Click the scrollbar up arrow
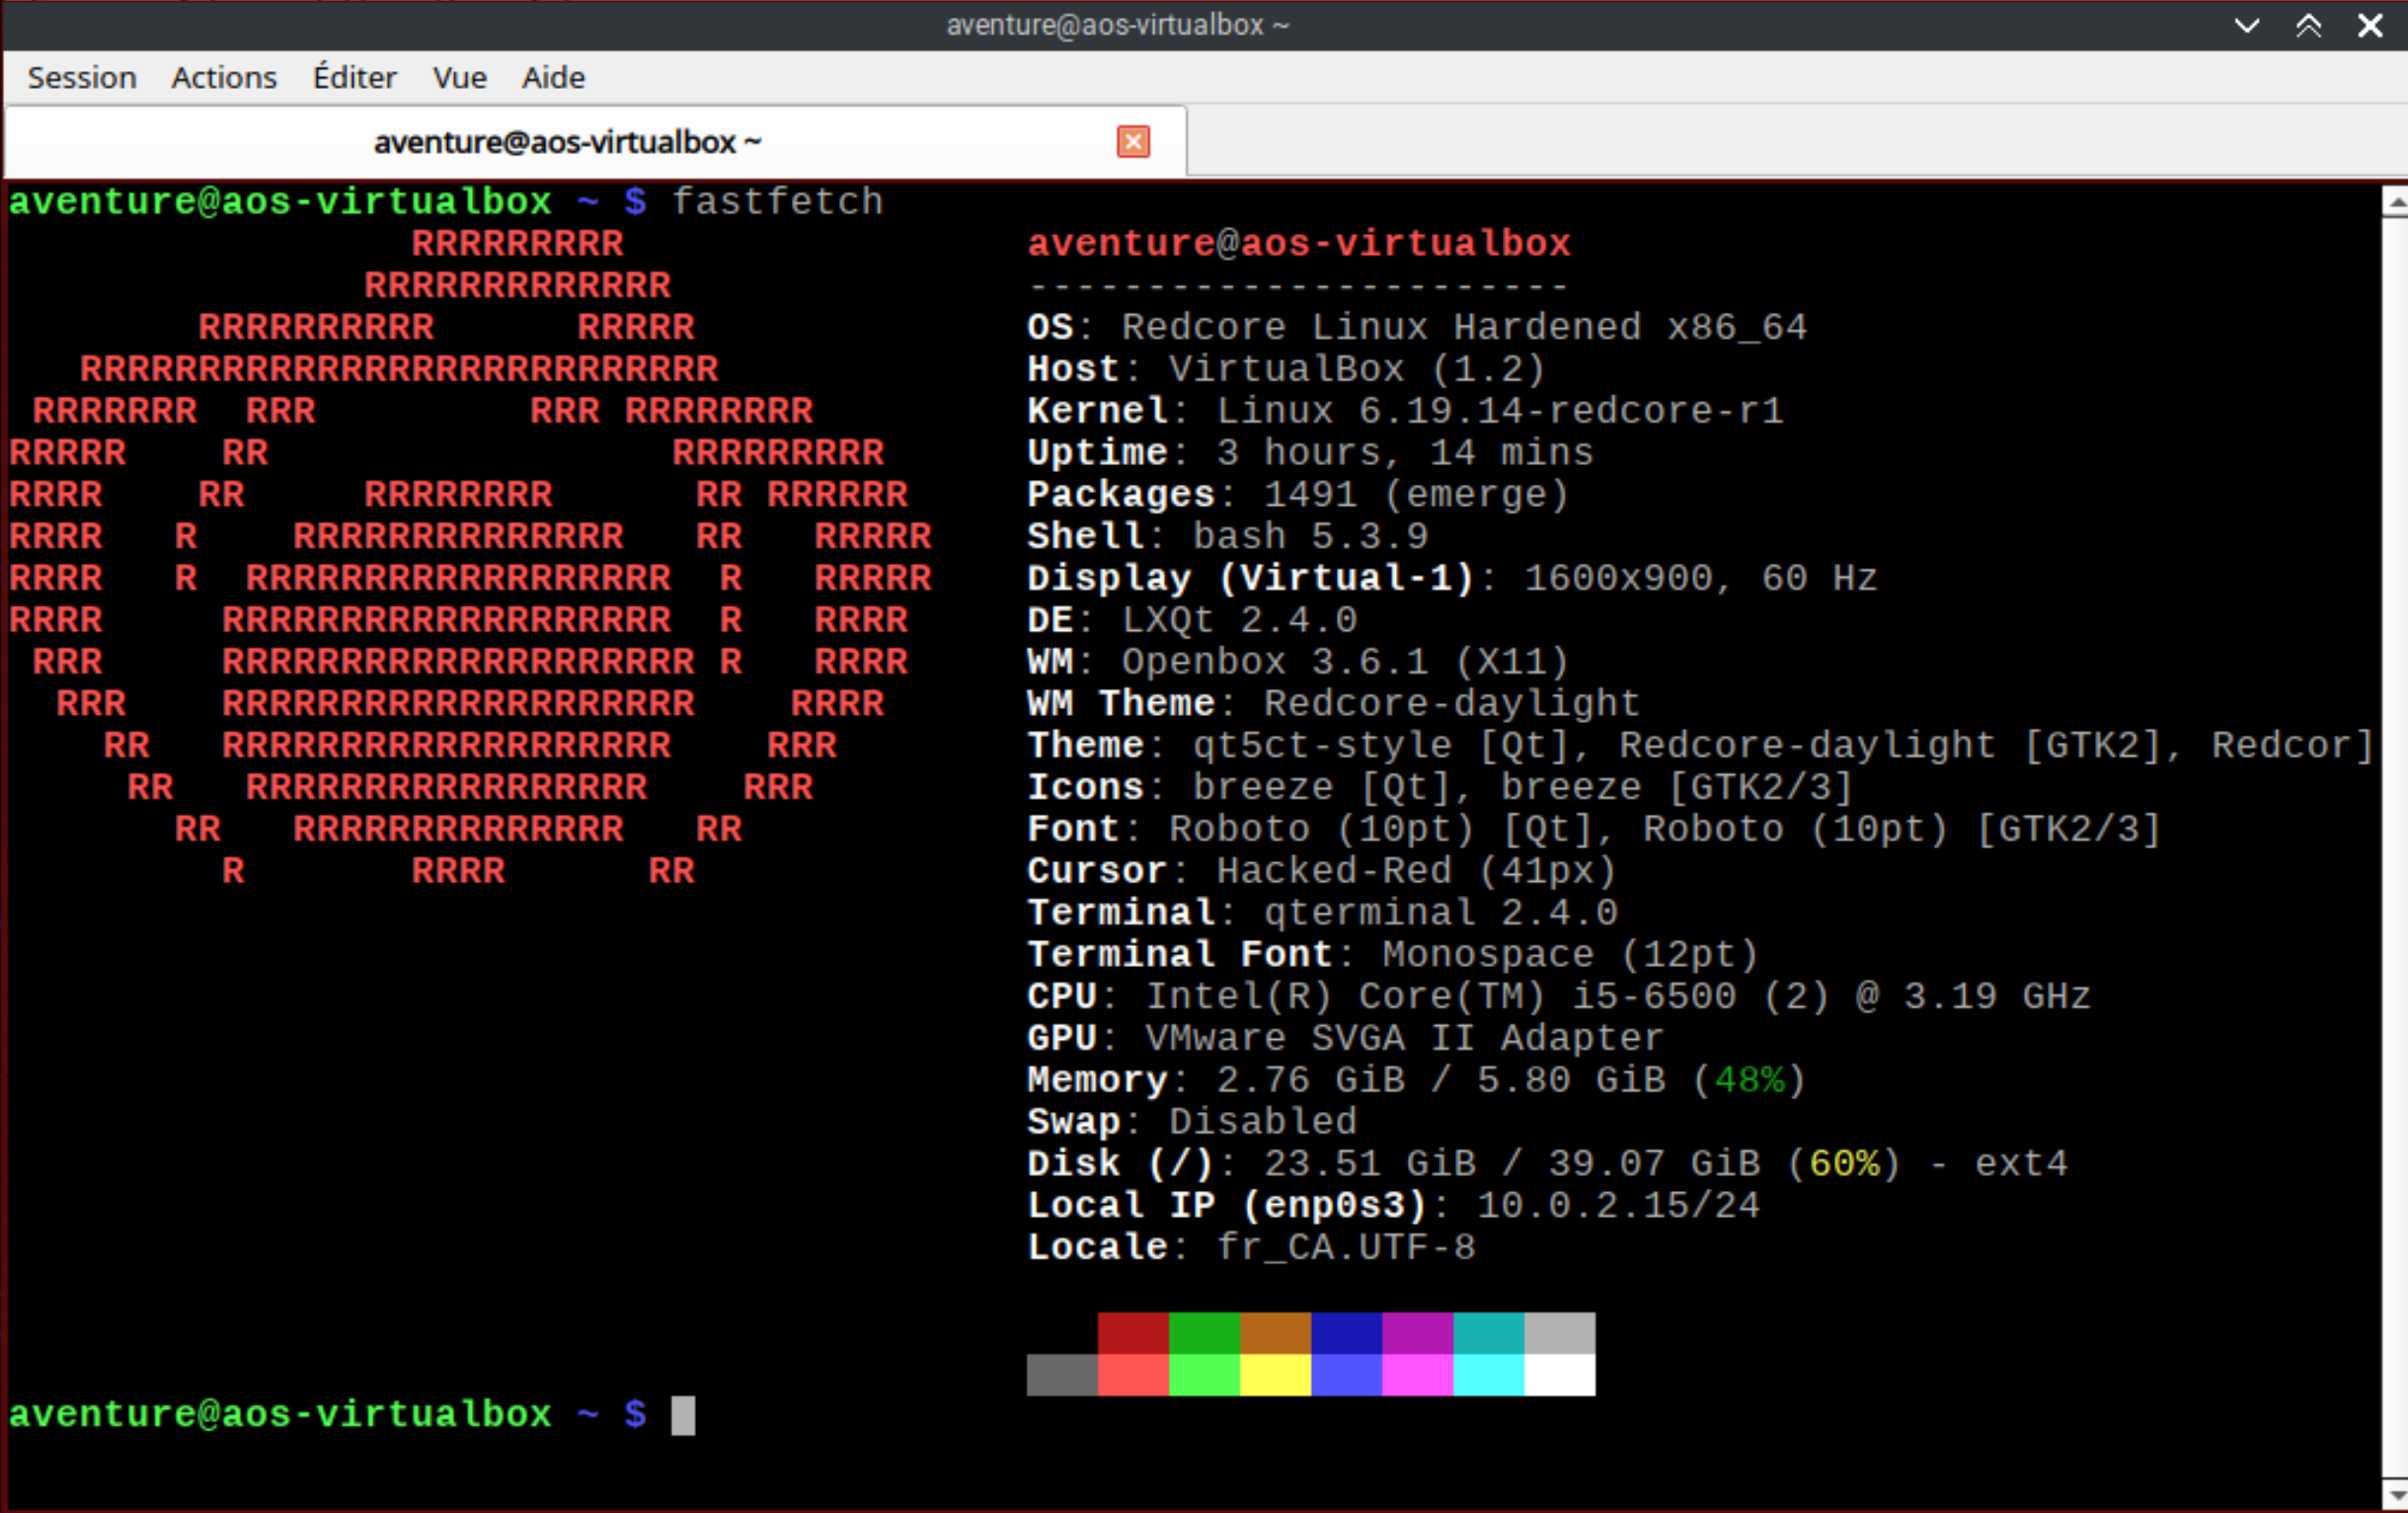 [2395, 202]
